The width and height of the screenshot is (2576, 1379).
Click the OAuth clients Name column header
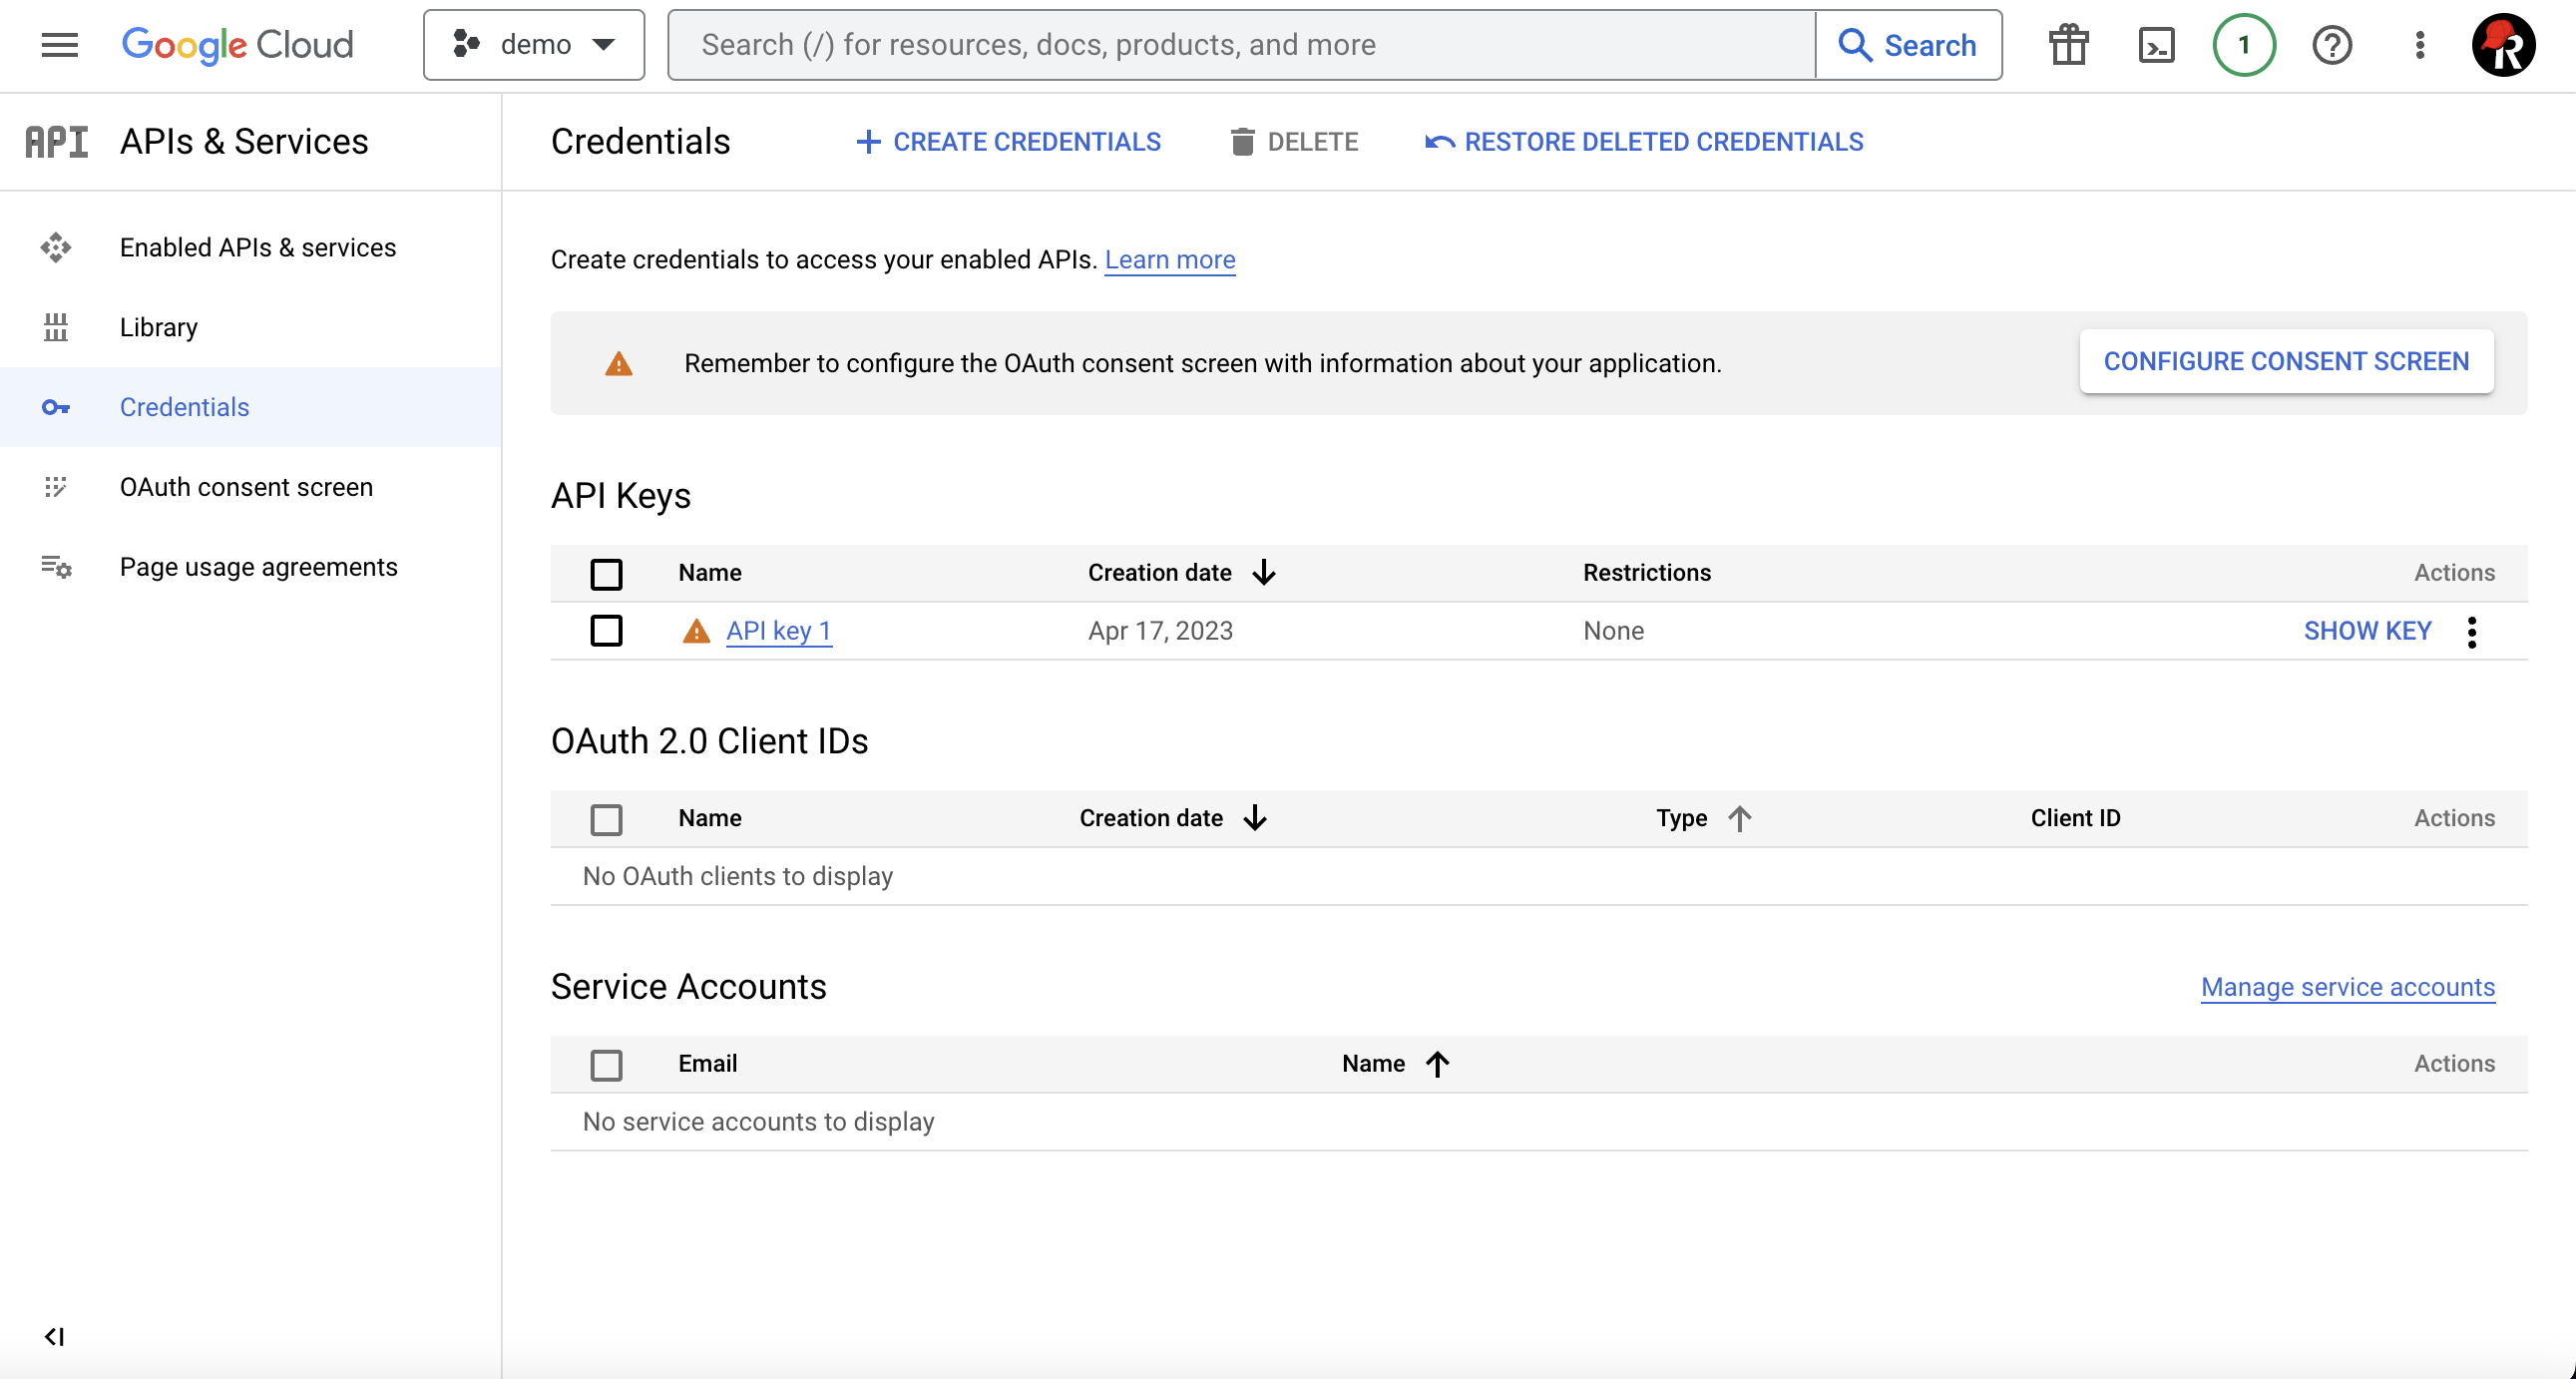[710, 818]
